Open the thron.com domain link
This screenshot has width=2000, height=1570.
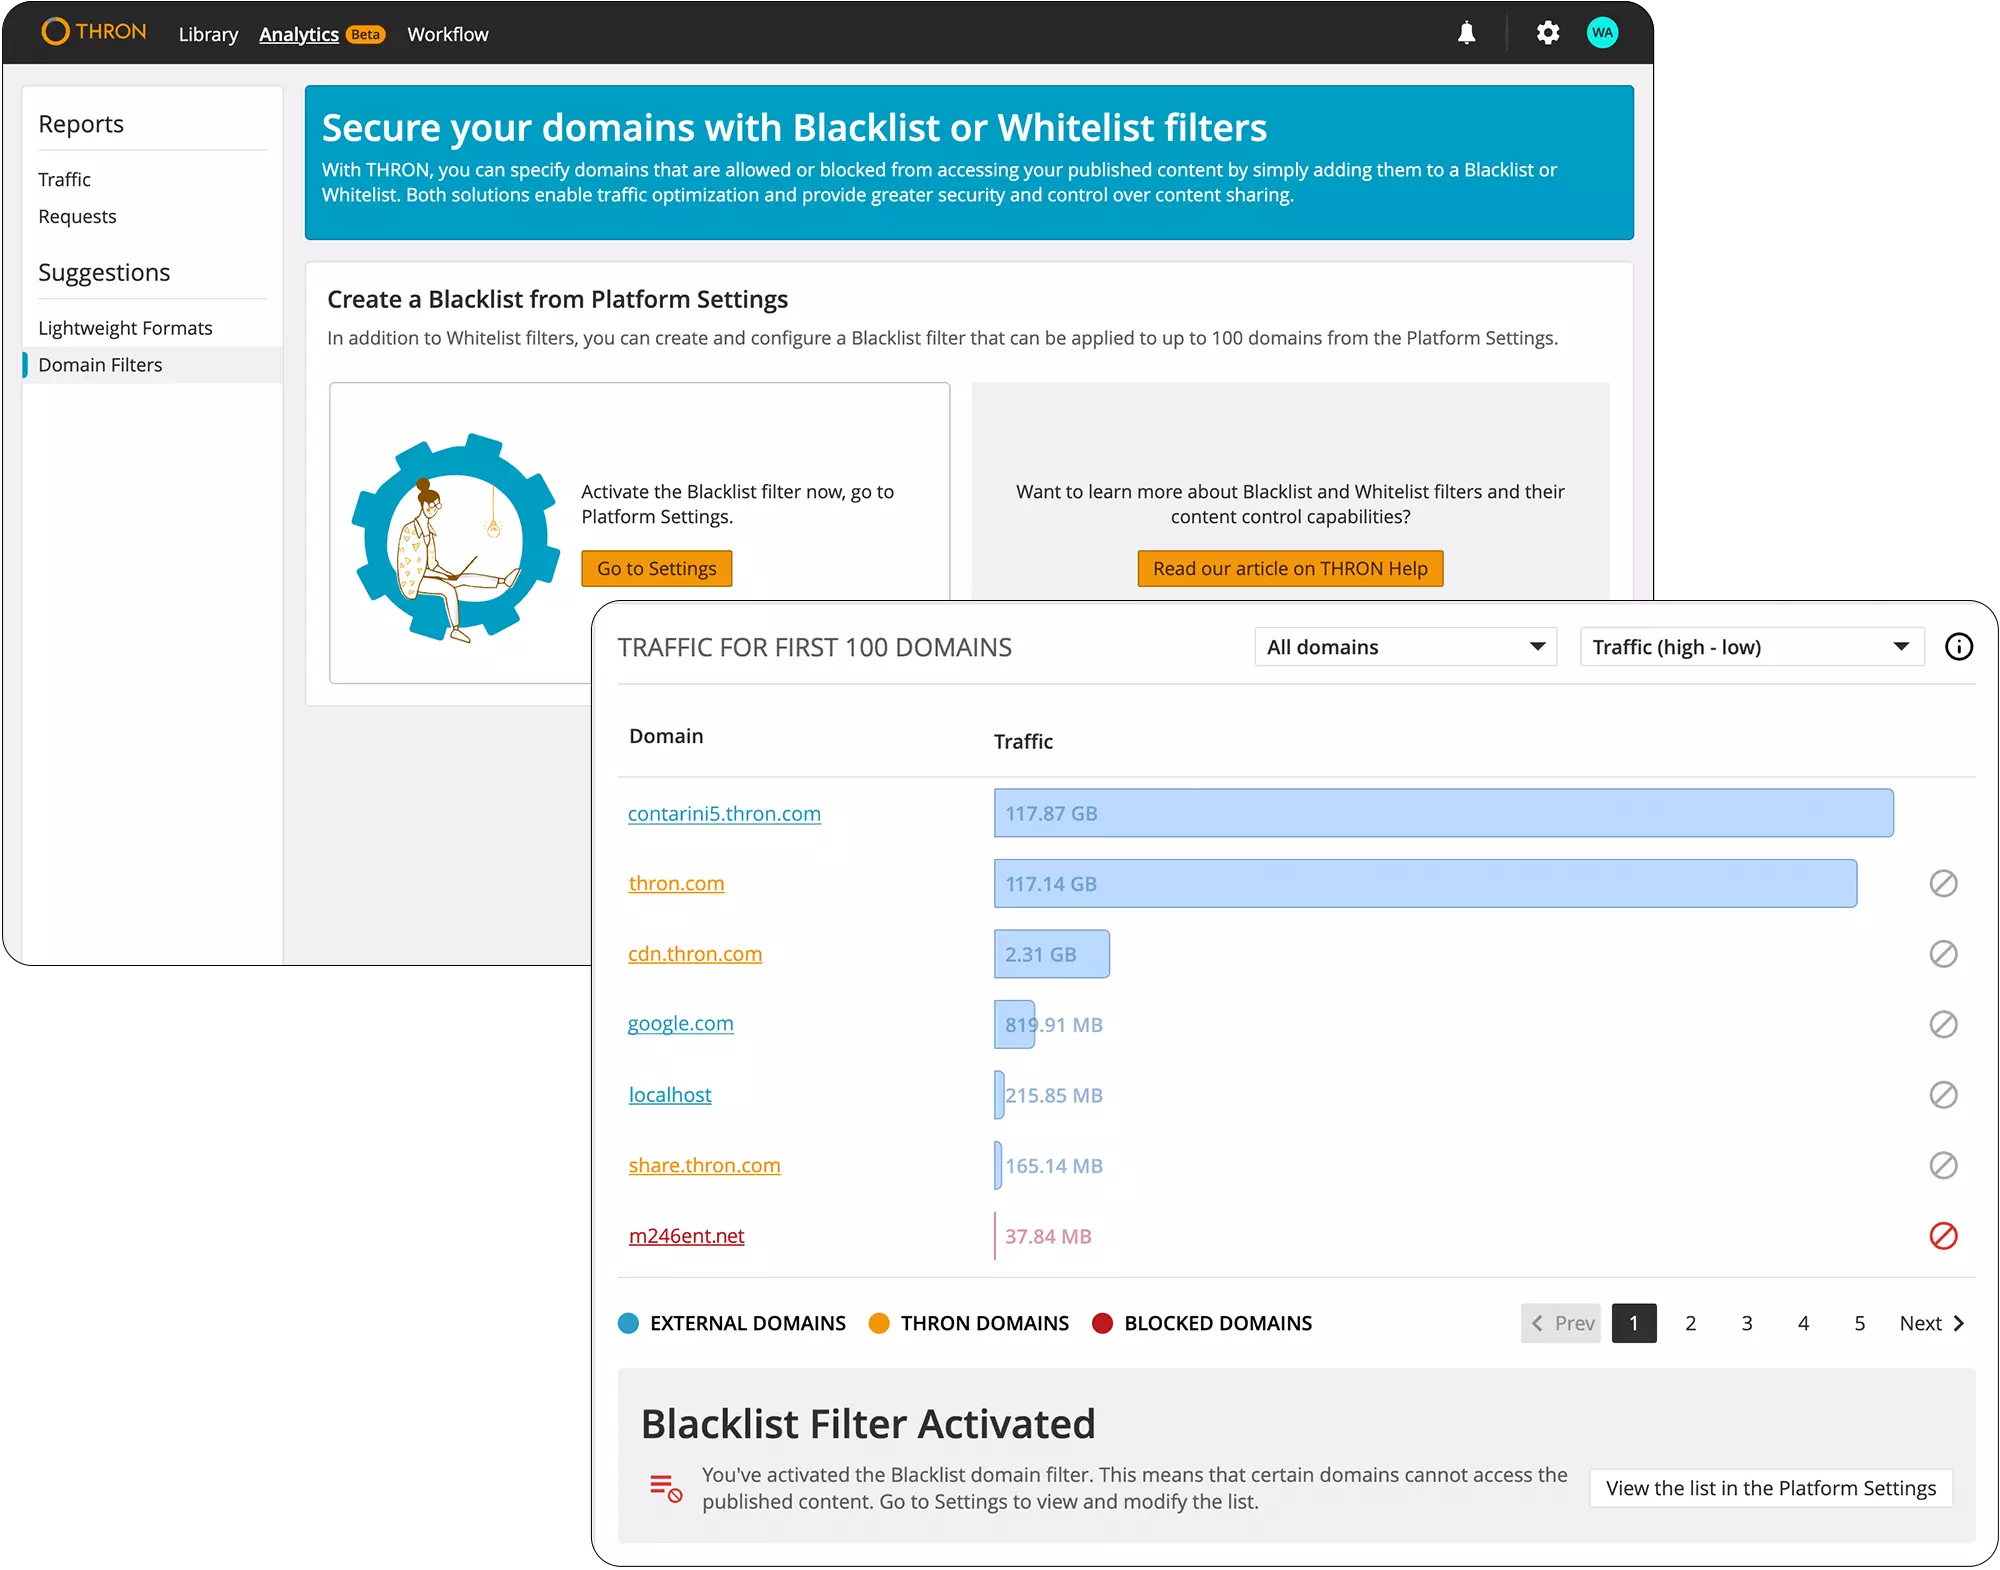pyautogui.click(x=676, y=883)
